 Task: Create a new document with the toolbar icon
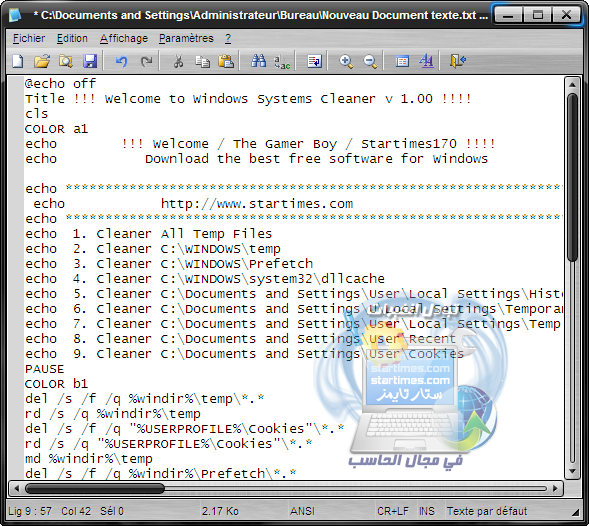coord(18,61)
